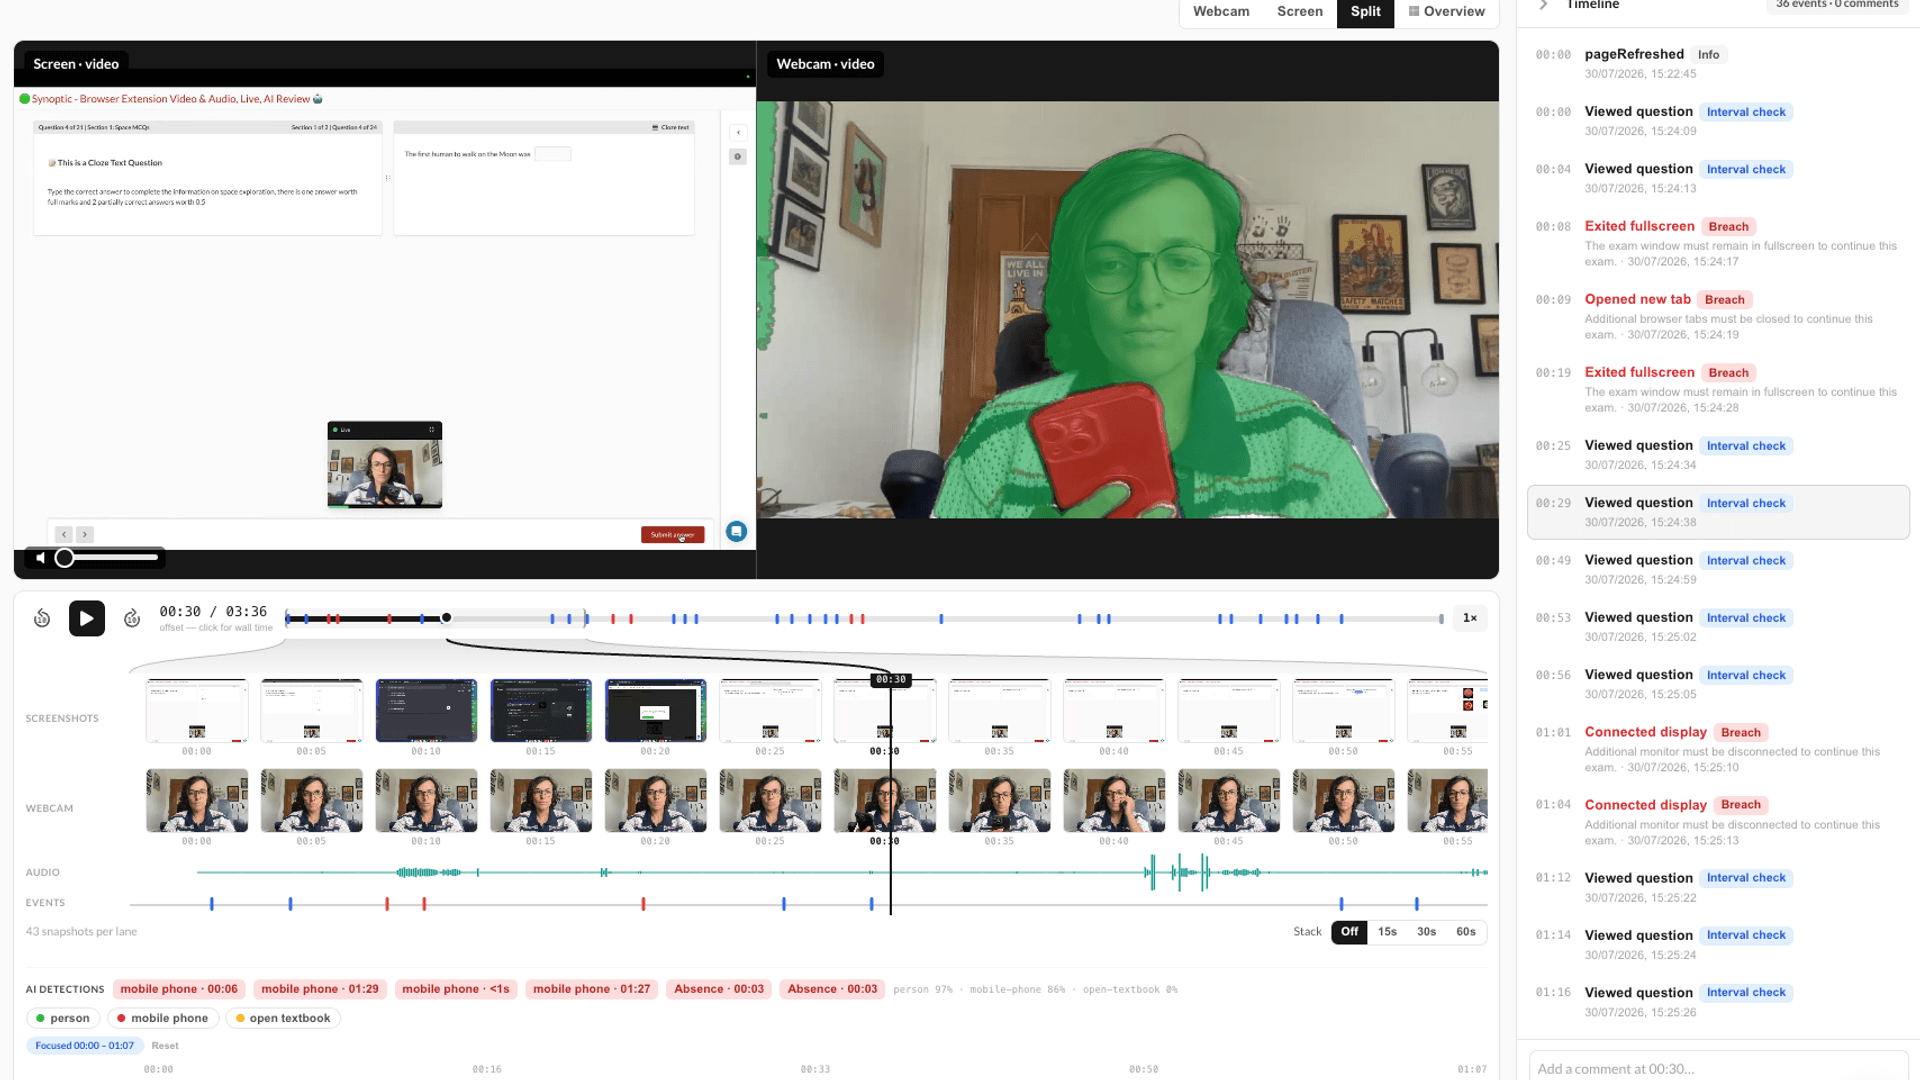The height and width of the screenshot is (1080, 1920).
Task: Set Stack interval to 60s
Action: [1466, 932]
